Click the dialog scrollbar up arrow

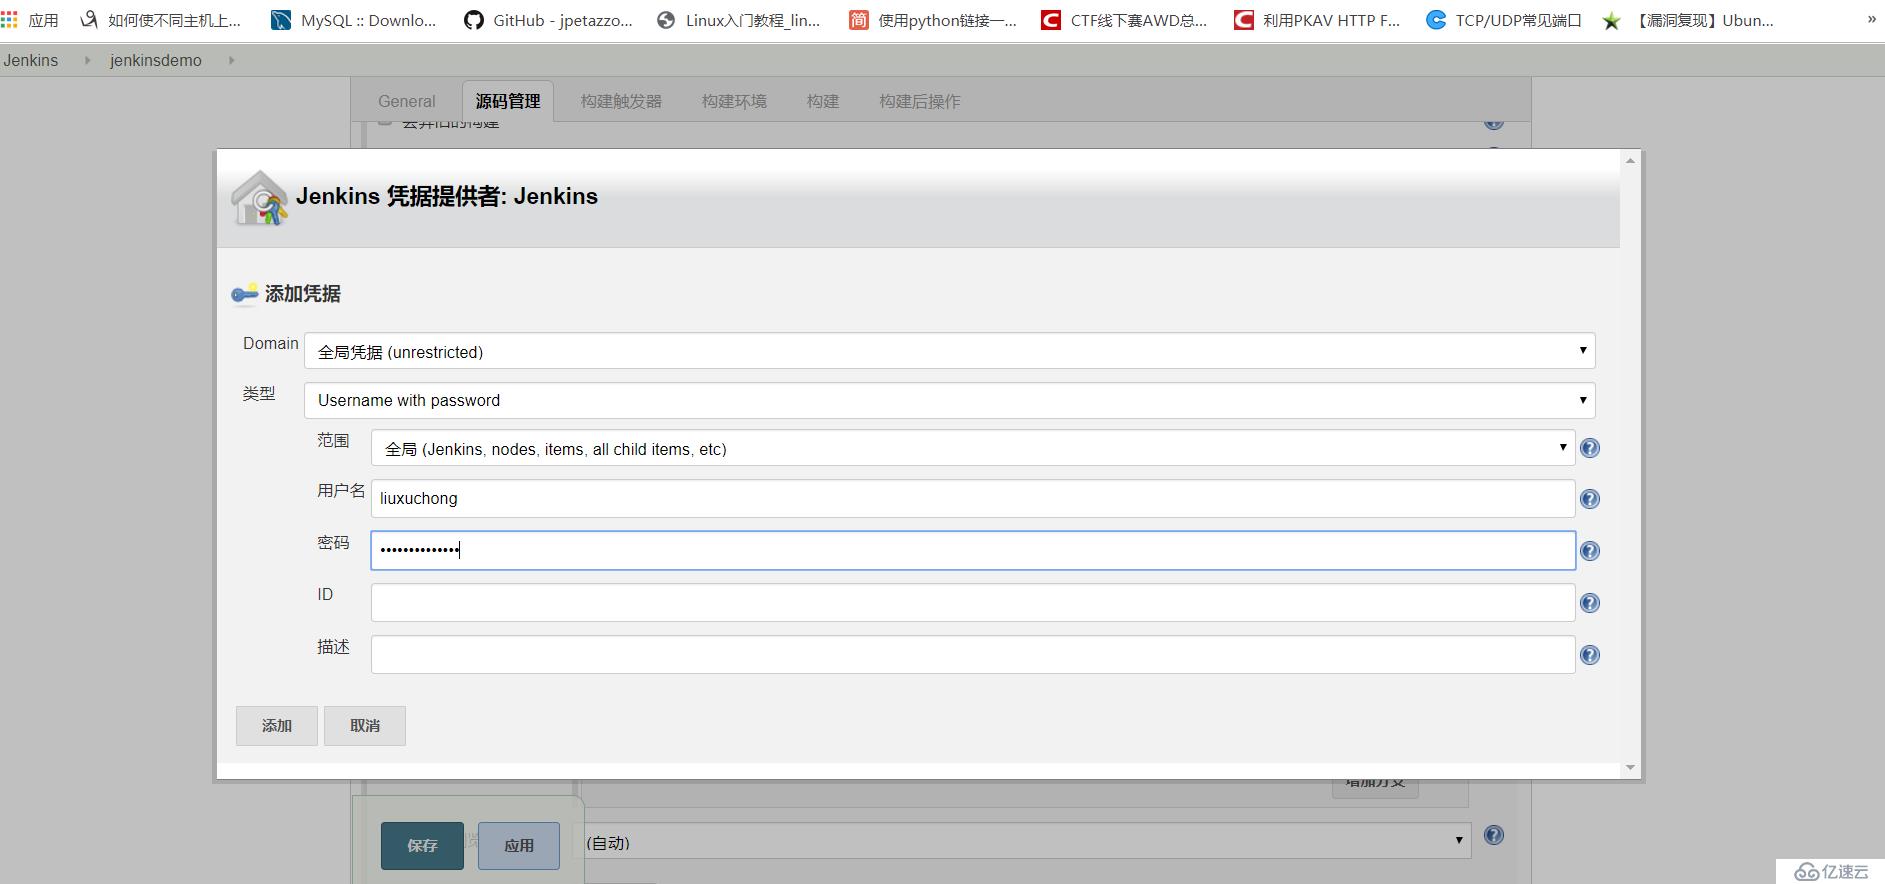[x=1631, y=160]
